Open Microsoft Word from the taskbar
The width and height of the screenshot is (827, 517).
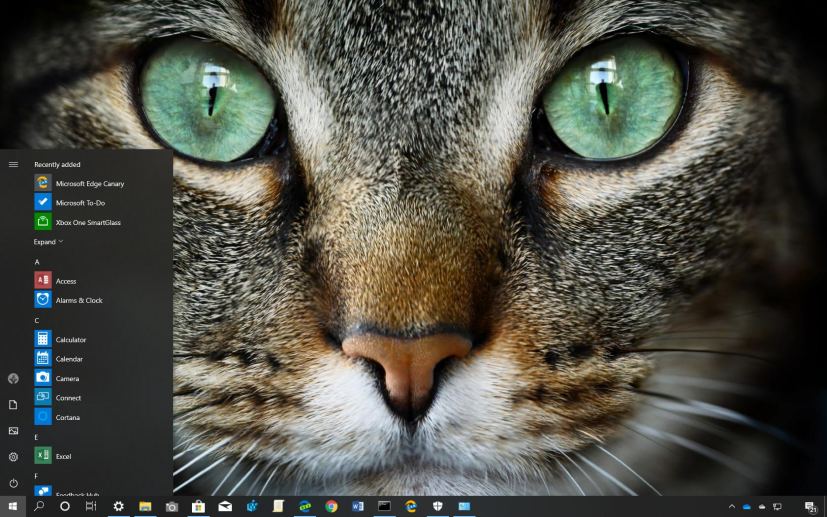coord(358,506)
